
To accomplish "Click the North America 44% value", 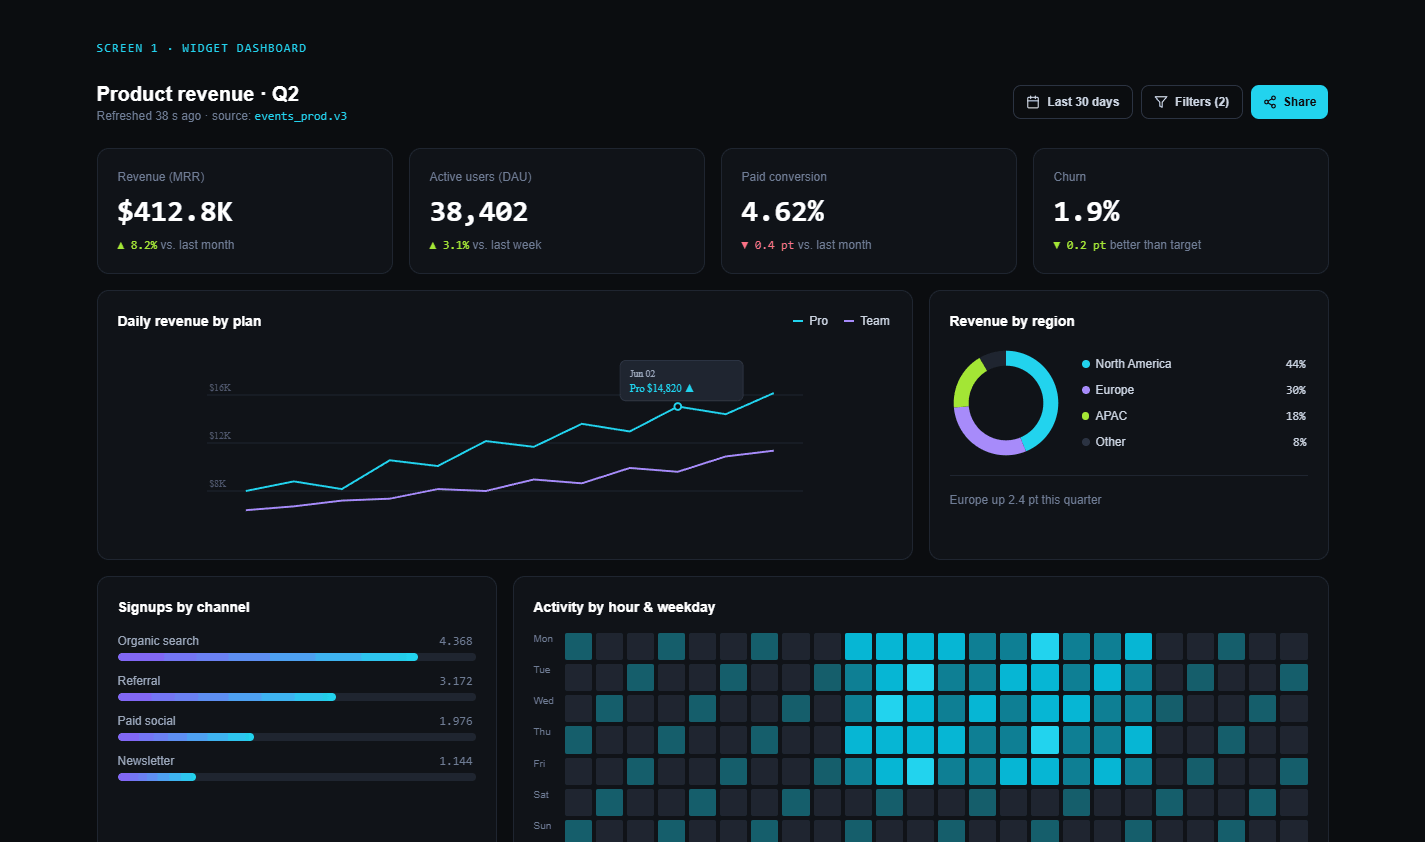I will [1296, 364].
